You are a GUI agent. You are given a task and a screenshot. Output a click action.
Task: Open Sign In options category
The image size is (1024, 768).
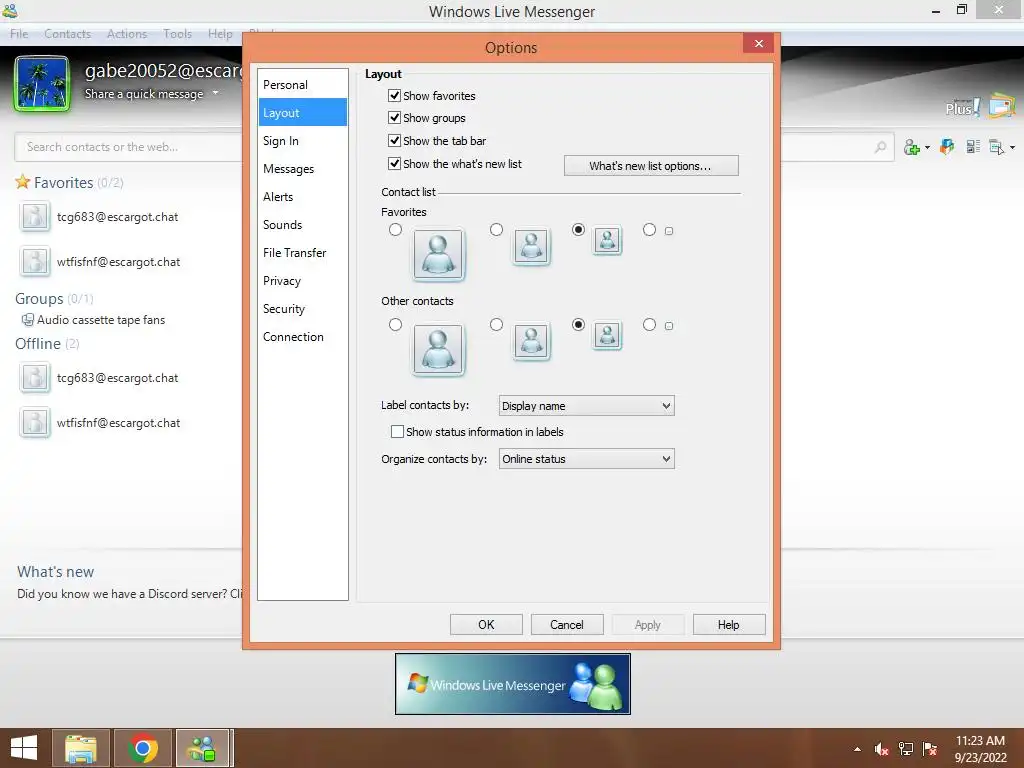(302, 141)
